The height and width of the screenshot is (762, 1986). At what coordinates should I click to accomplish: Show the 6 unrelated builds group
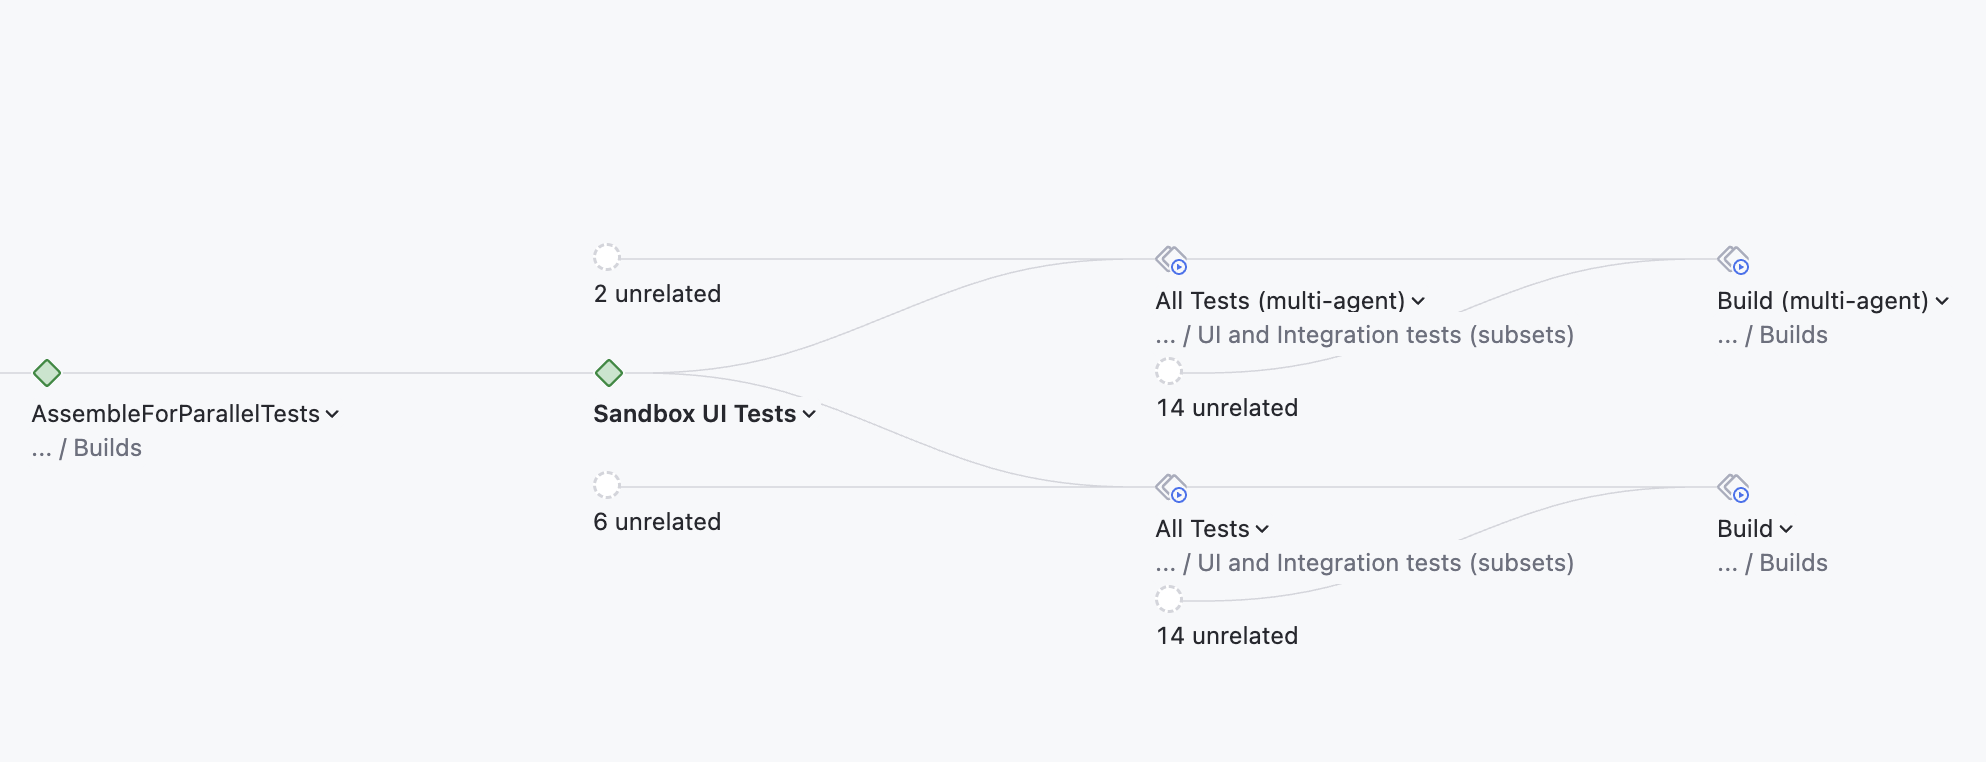coord(657,522)
